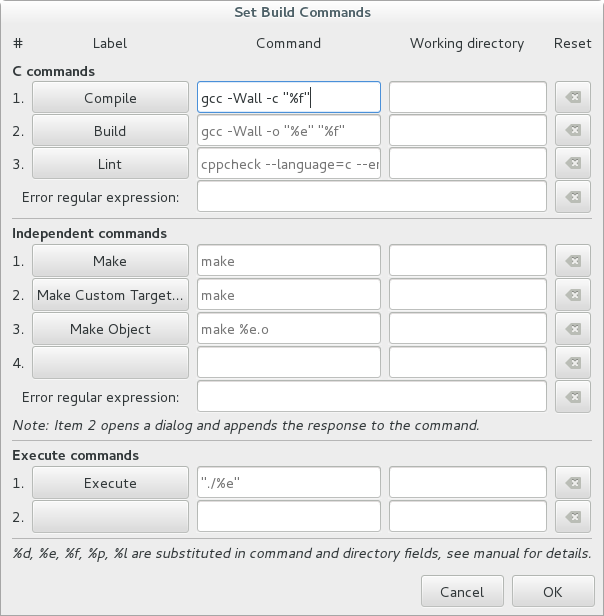Reset the Make Object command row
Image resolution: width=604 pixels, height=616 pixels.
click(x=573, y=329)
